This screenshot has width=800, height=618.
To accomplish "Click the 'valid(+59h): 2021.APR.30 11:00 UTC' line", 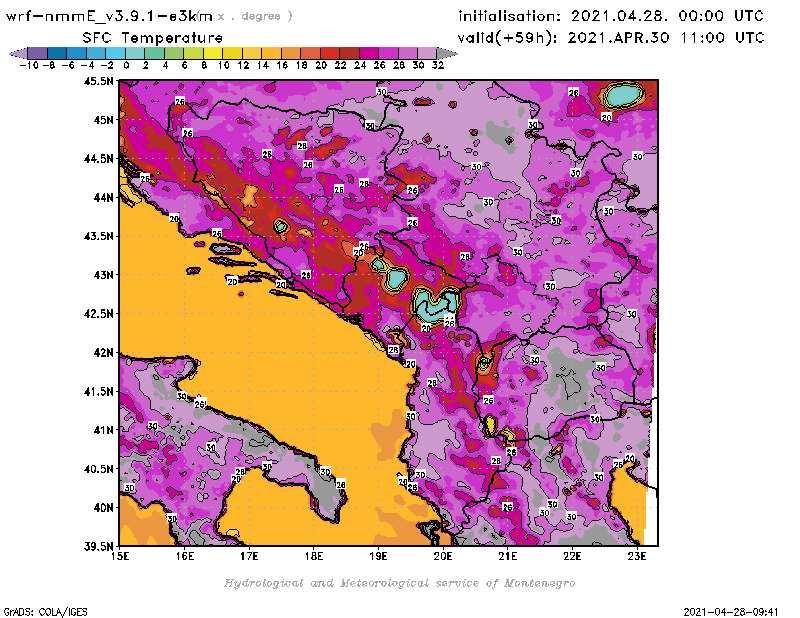I will tap(611, 38).
